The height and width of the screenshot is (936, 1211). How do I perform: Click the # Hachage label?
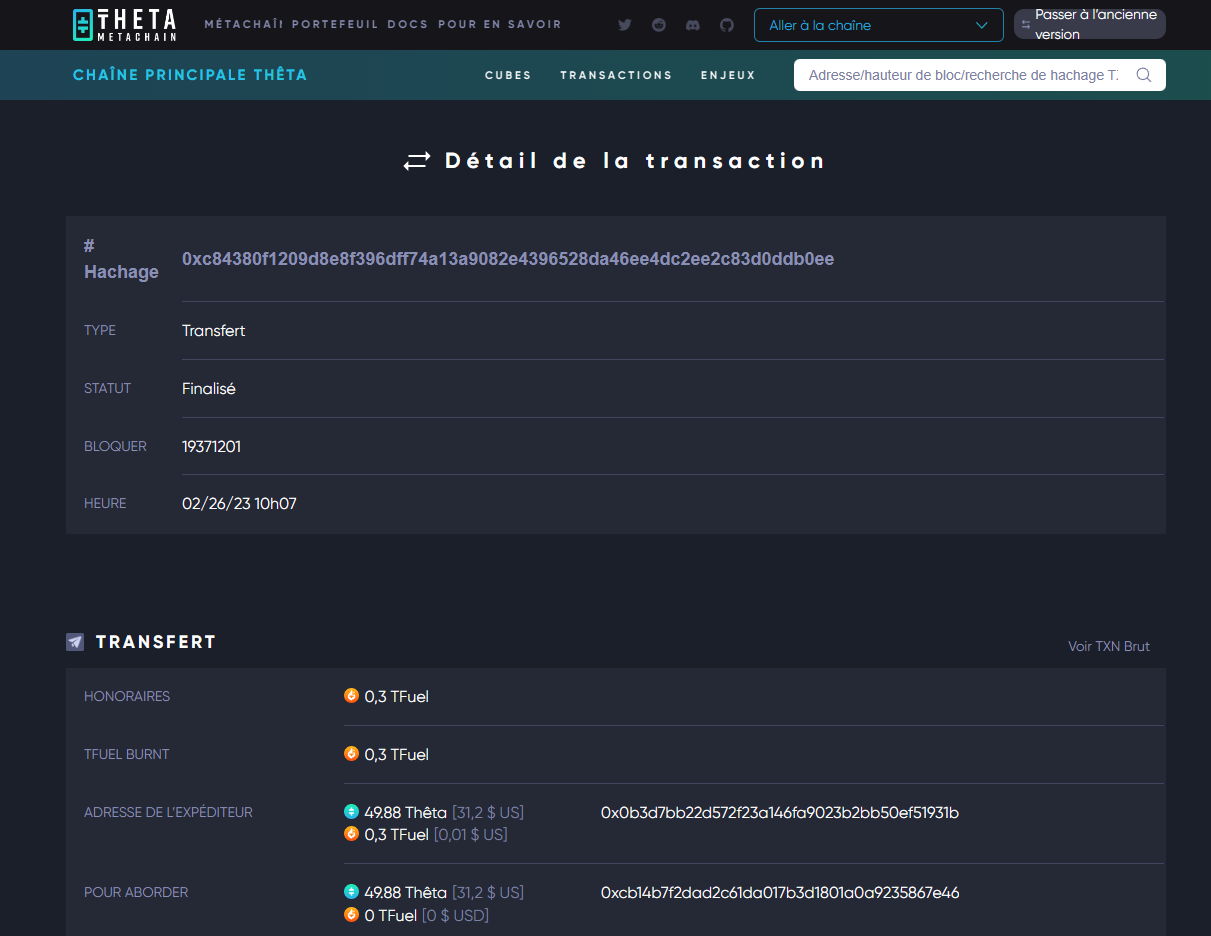(121, 259)
